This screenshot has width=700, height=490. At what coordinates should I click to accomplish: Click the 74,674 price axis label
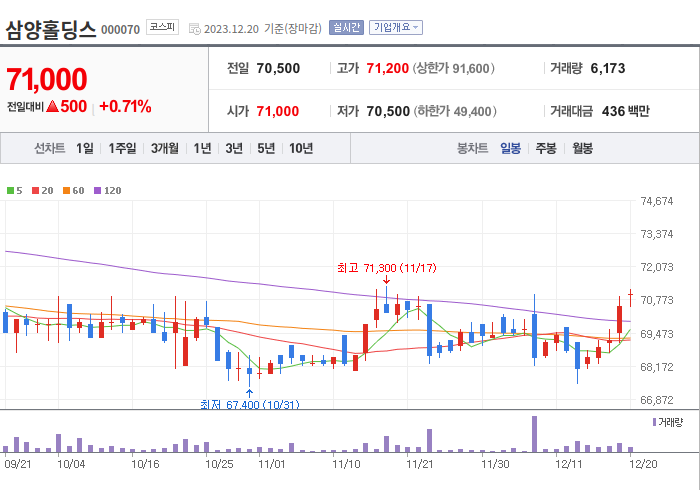pyautogui.click(x=657, y=201)
